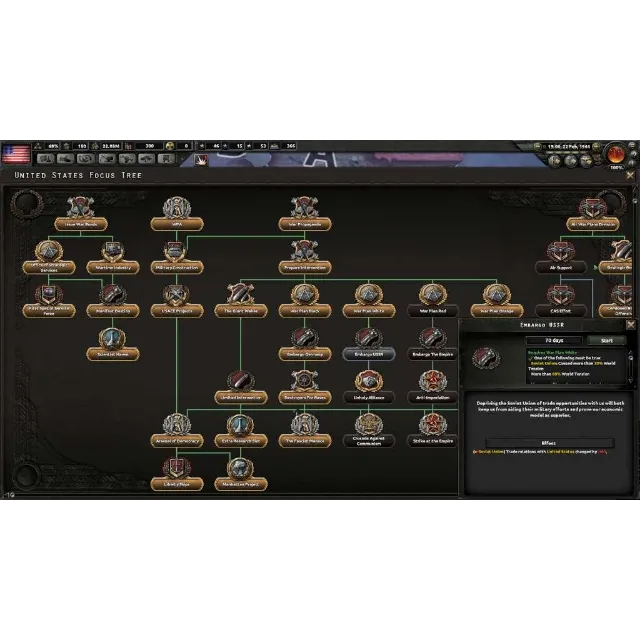The image size is (640, 640).
Task: Close the United States Focus Tree window
Action: point(631,175)
